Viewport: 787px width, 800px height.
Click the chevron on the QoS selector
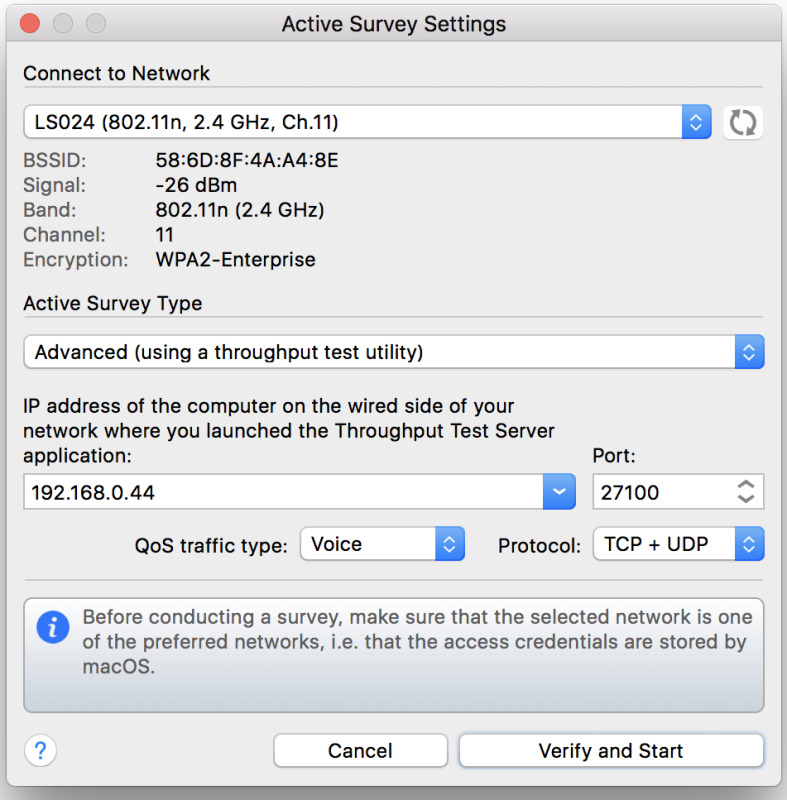[x=450, y=543]
